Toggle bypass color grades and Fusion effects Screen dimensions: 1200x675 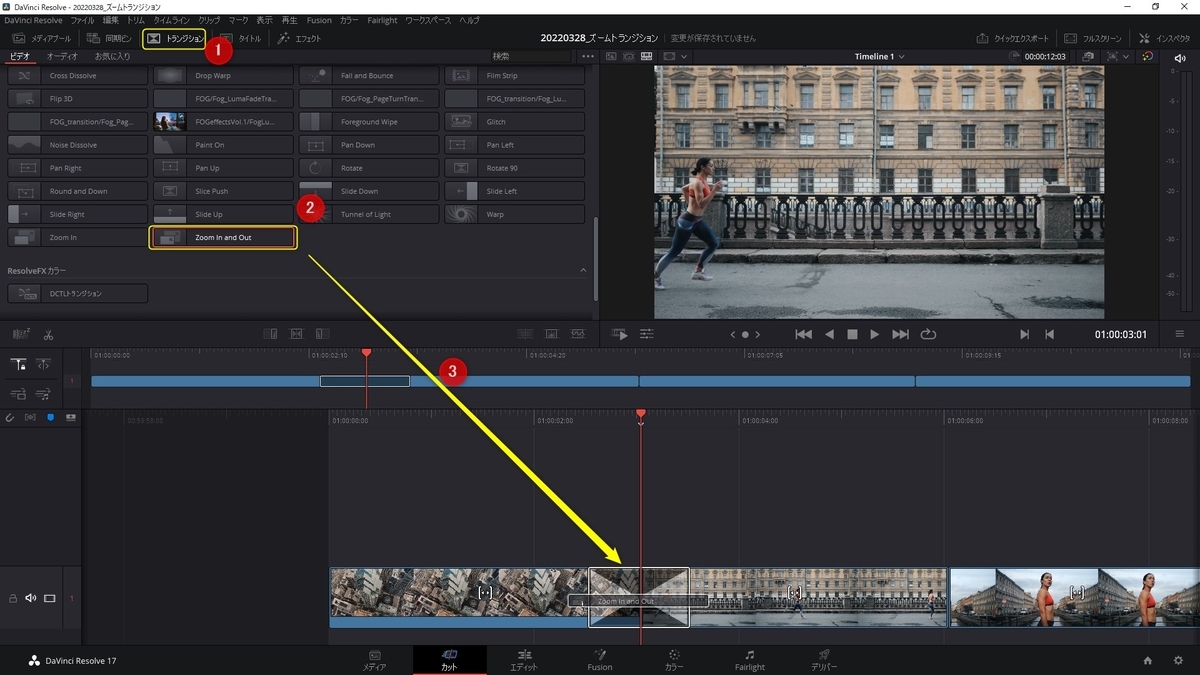tap(1148, 57)
